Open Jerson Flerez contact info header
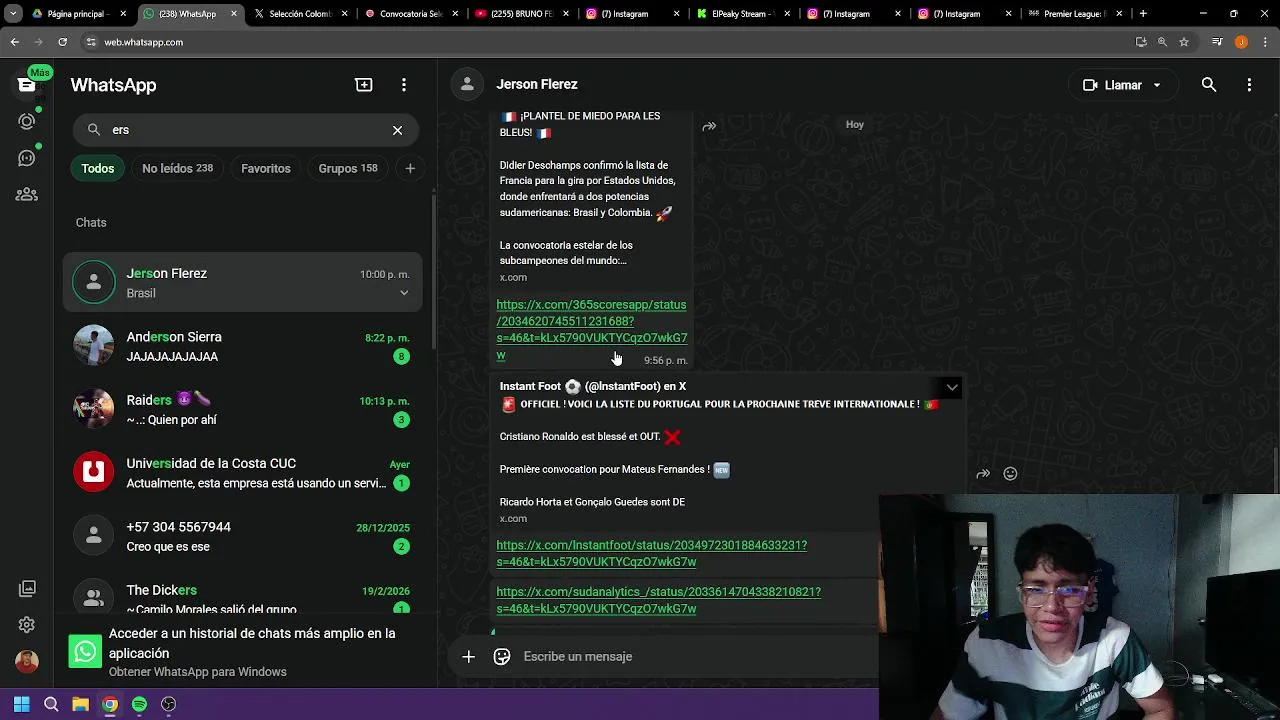This screenshot has width=1280, height=720. (x=537, y=85)
